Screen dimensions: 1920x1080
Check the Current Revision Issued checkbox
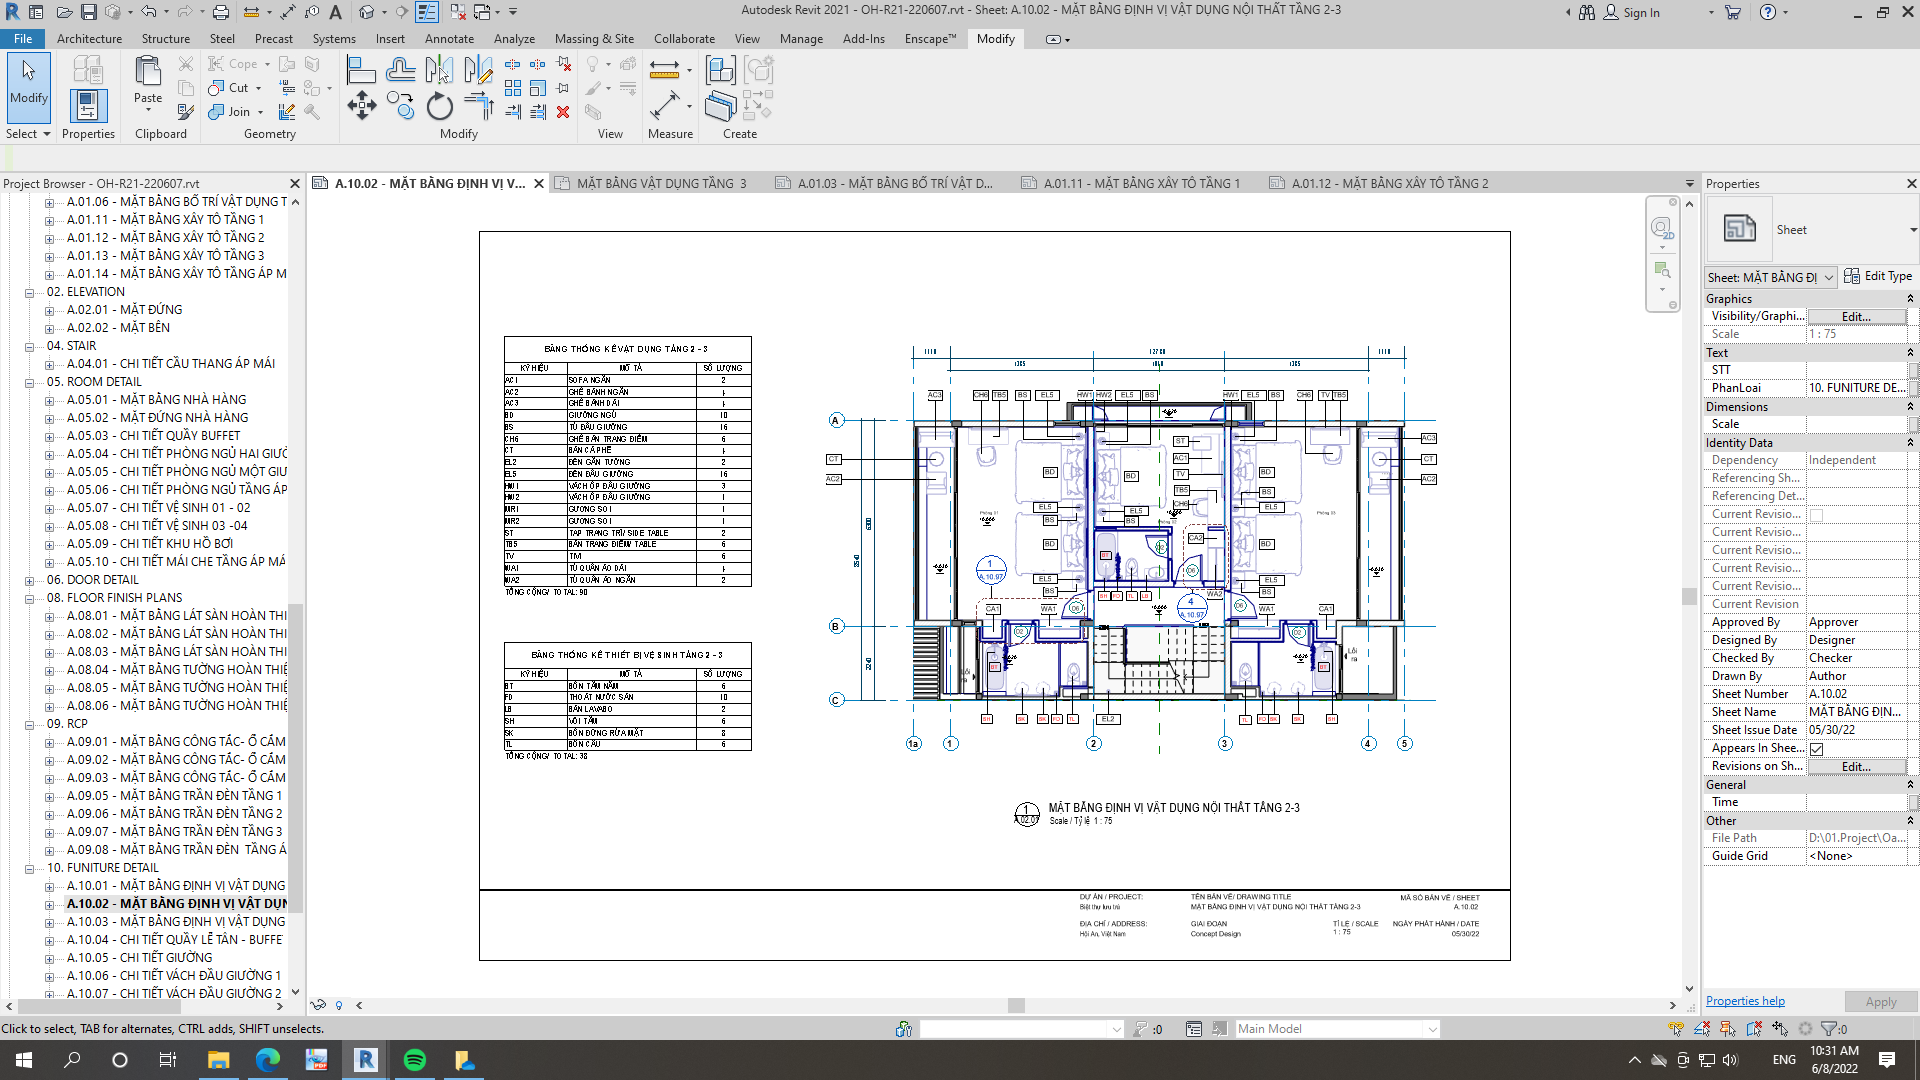[1816, 515]
